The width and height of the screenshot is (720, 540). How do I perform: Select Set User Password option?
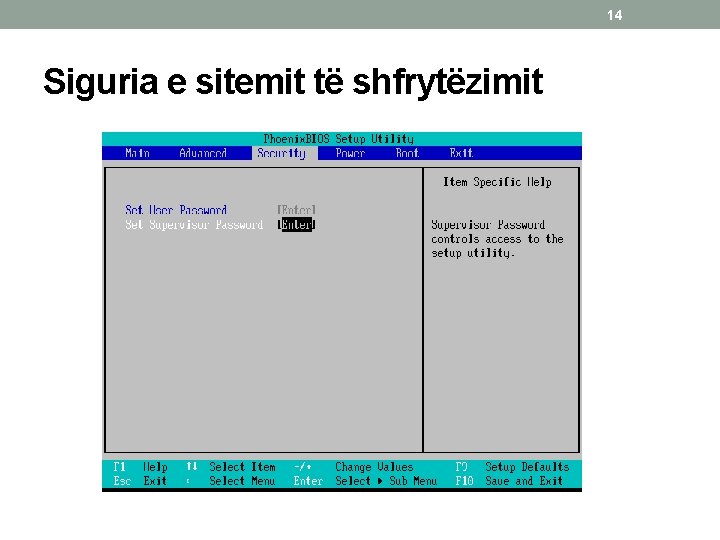click(176, 210)
